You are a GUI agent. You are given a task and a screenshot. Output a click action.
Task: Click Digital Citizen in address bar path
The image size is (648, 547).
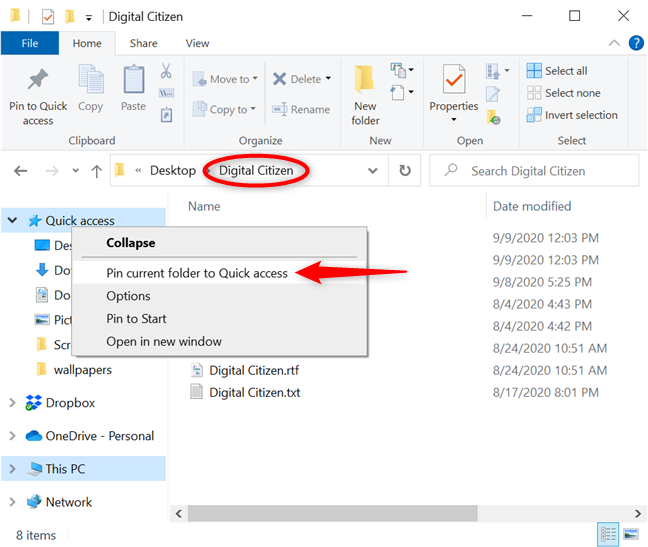point(256,170)
